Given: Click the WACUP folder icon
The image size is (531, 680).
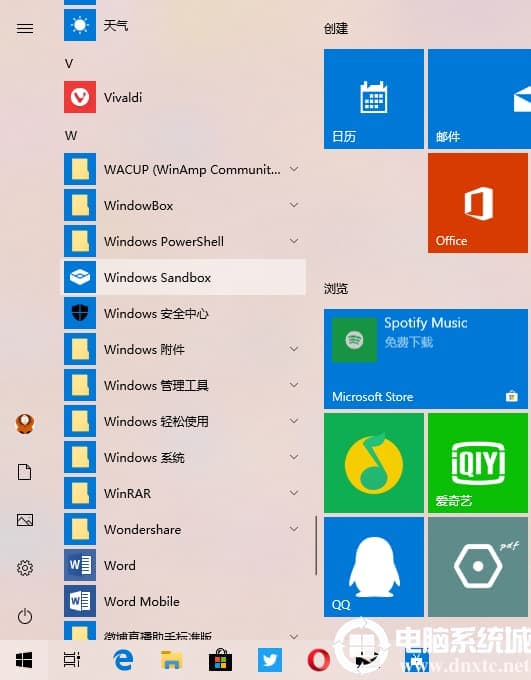Looking at the screenshot, I should point(80,169).
